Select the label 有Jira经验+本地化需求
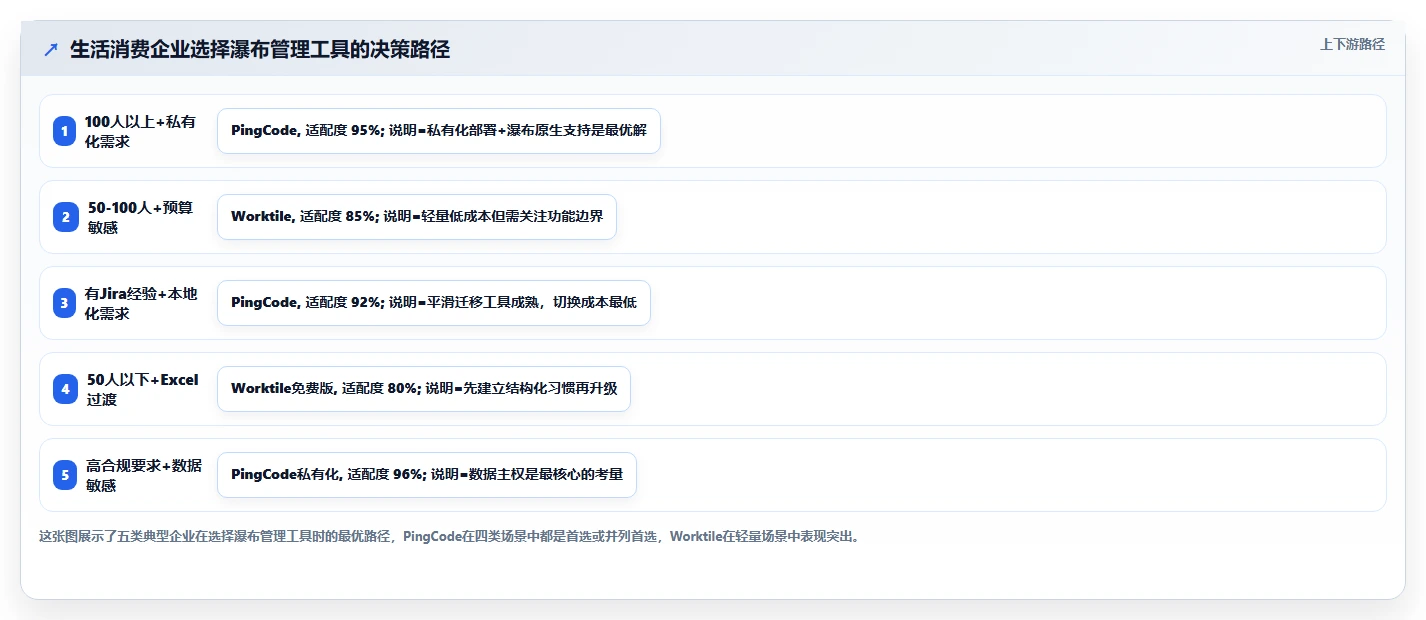 141,303
